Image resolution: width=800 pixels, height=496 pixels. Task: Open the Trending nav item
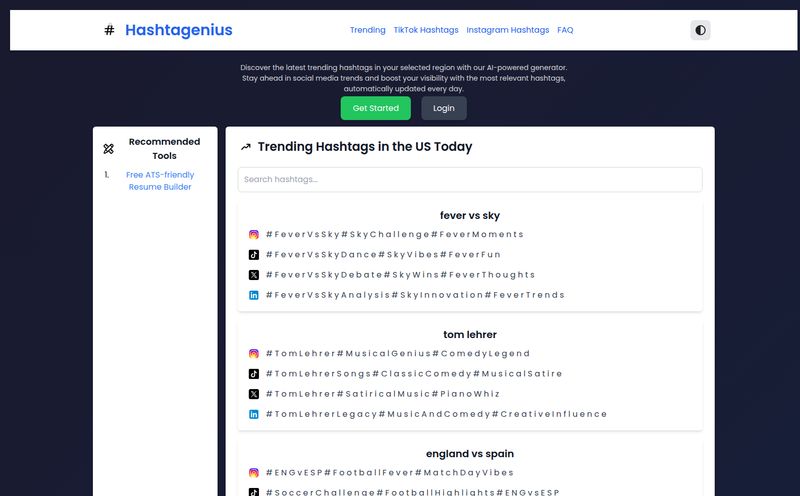(x=367, y=30)
